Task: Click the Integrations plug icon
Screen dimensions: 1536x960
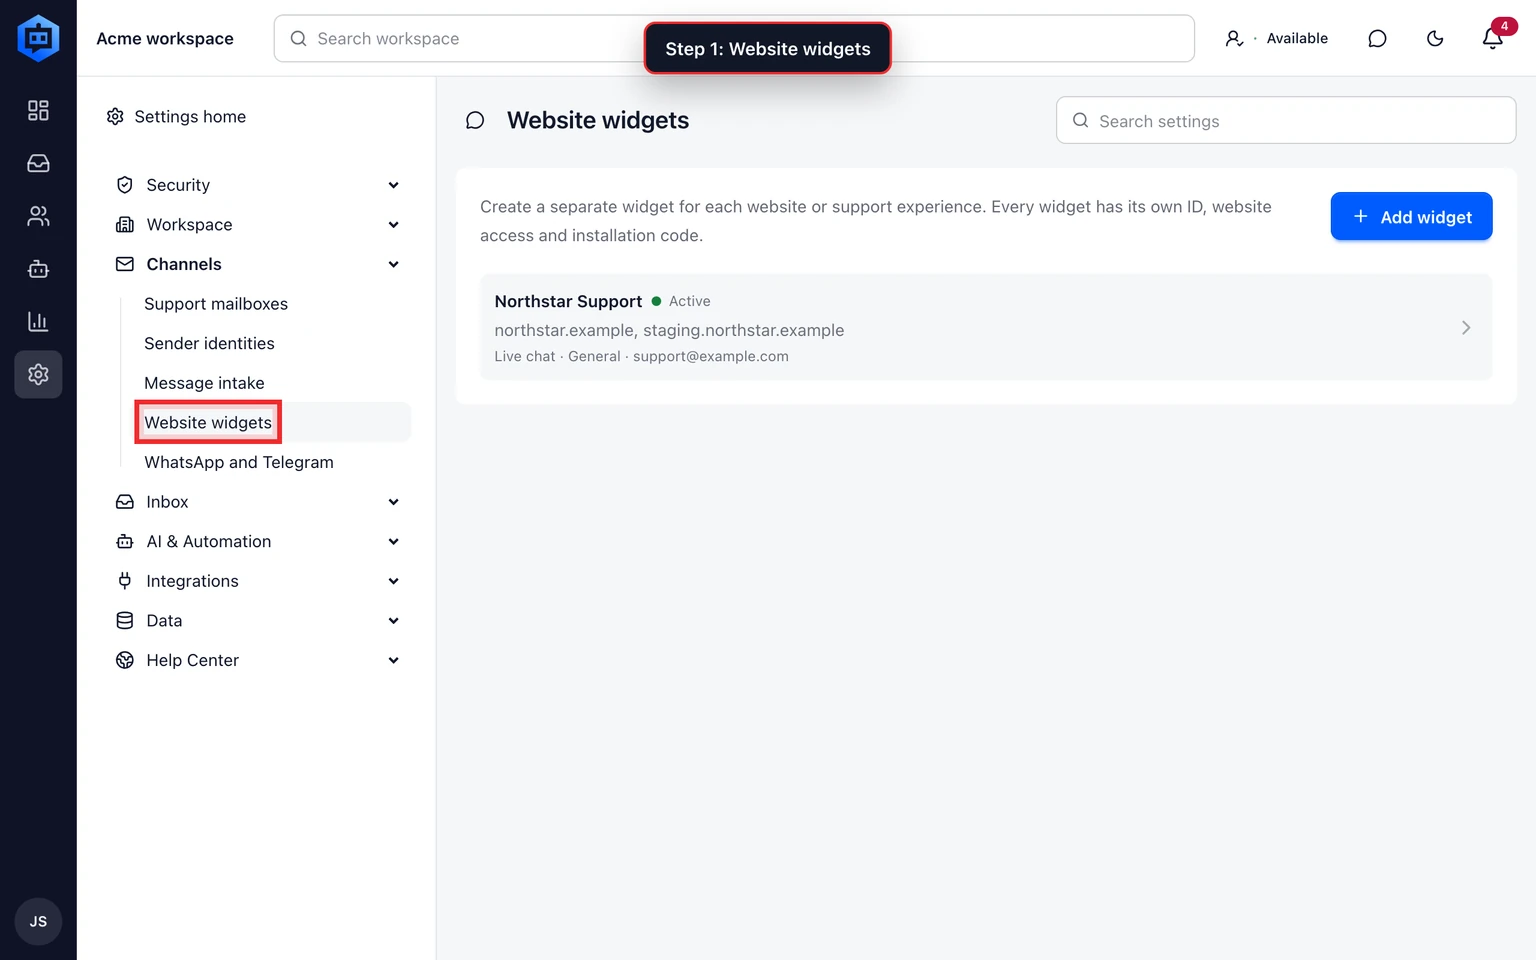Action: tap(125, 581)
